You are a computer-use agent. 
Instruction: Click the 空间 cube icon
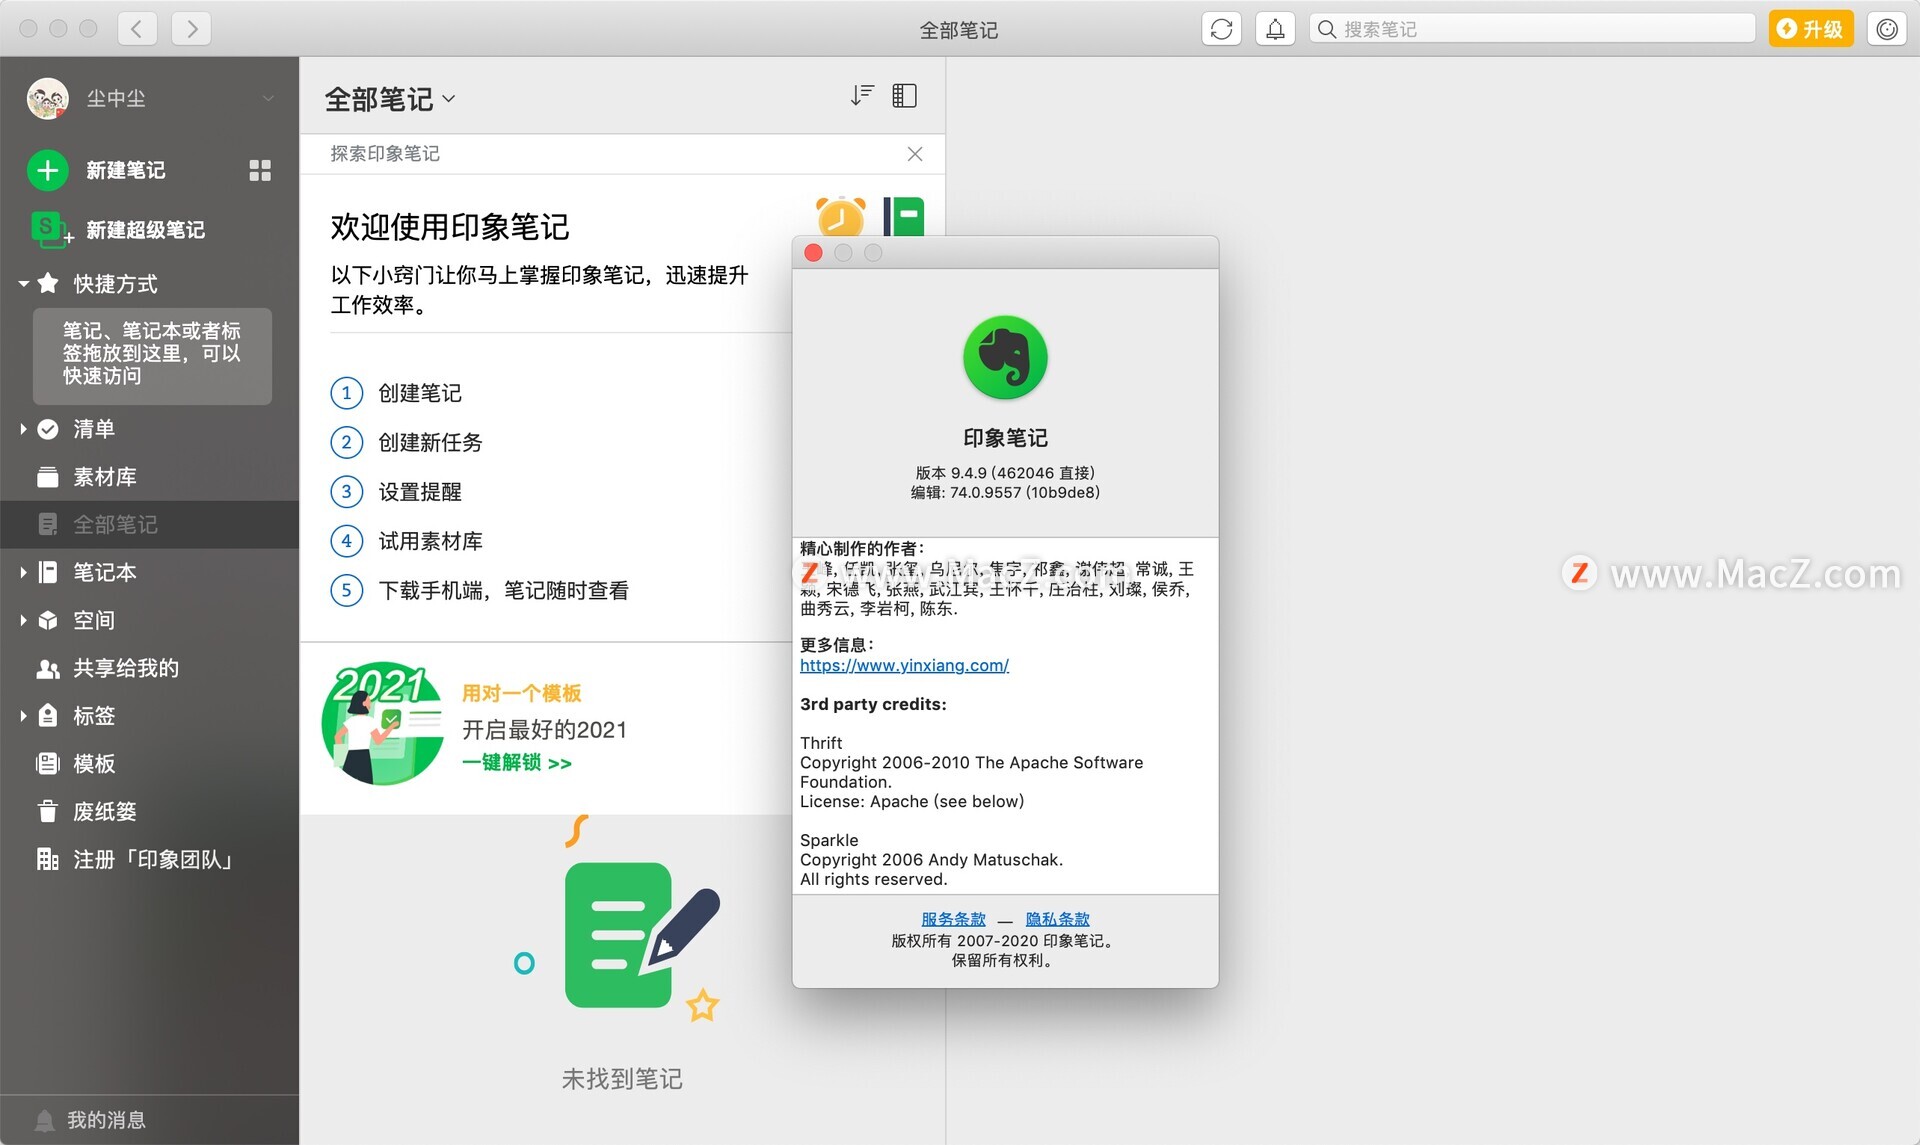pyautogui.click(x=48, y=620)
